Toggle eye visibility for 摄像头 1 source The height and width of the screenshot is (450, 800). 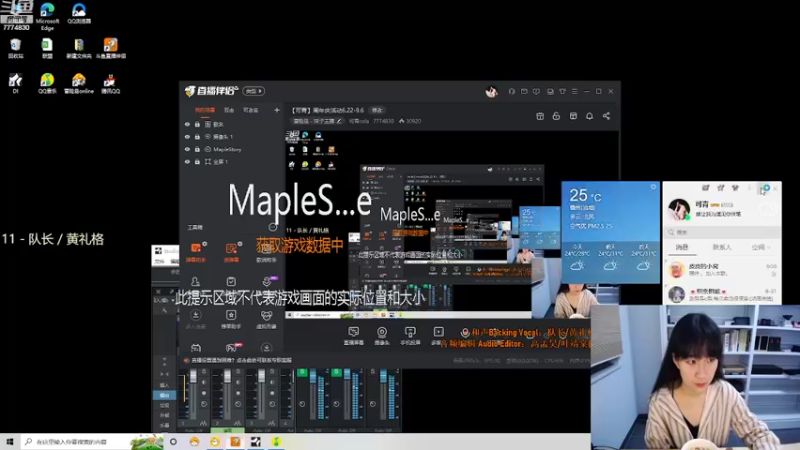click(187, 137)
